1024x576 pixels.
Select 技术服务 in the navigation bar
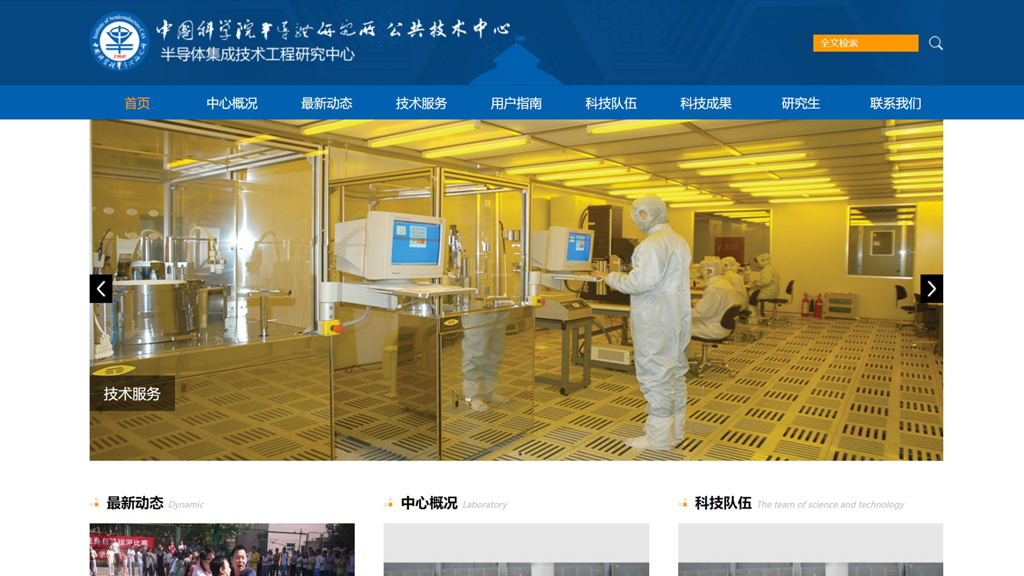point(421,103)
